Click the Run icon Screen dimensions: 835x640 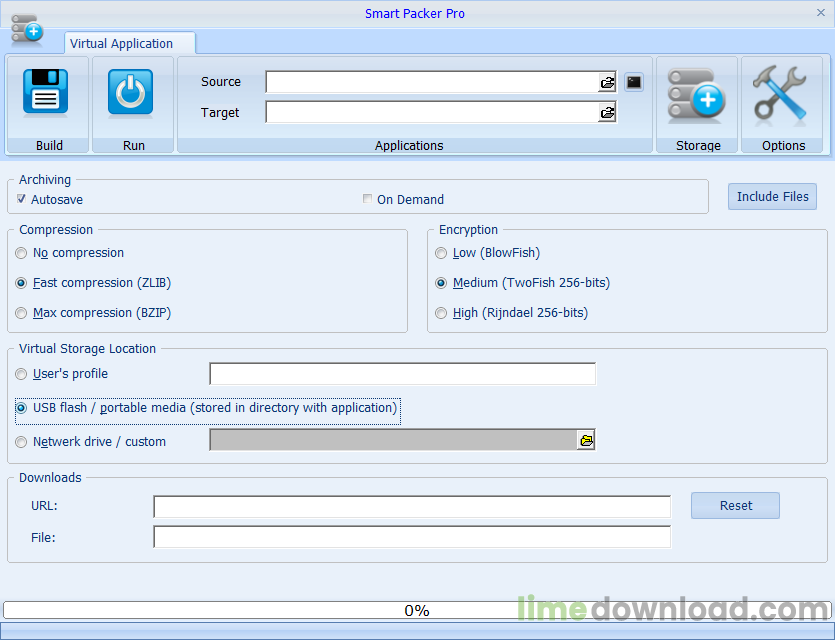tap(132, 93)
